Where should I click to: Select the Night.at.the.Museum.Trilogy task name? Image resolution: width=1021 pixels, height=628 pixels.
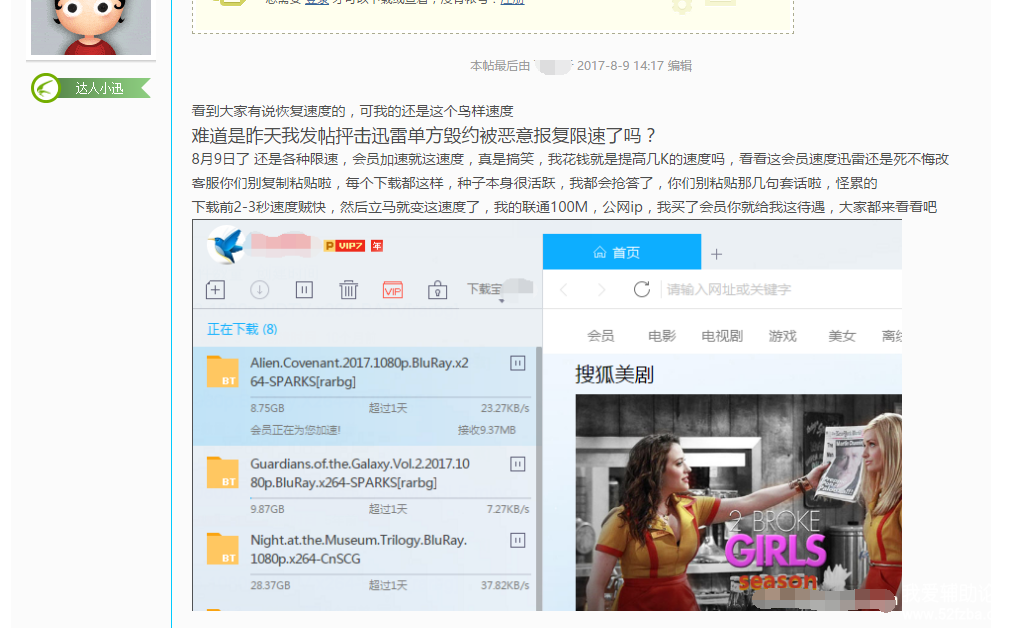[x=359, y=549]
